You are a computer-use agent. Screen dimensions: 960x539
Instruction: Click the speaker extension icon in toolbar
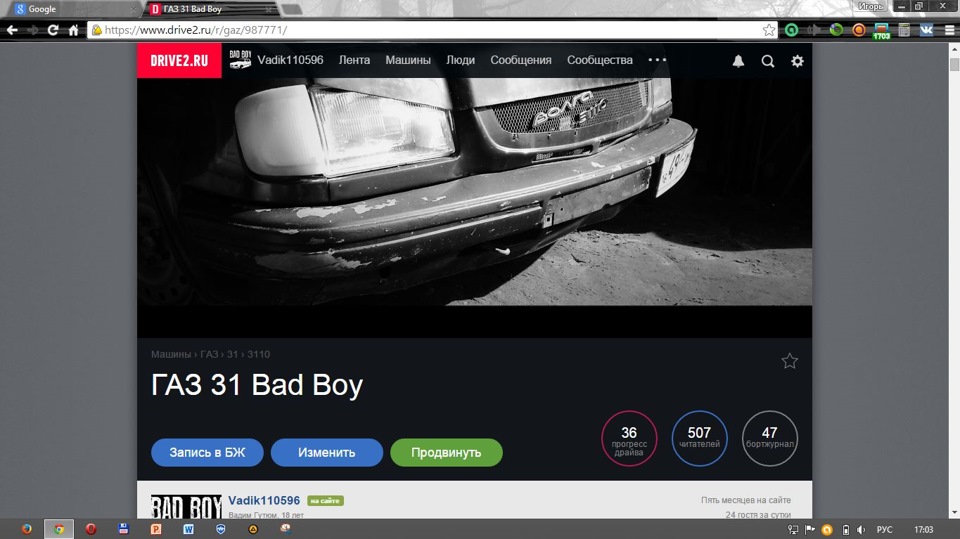coord(814,30)
